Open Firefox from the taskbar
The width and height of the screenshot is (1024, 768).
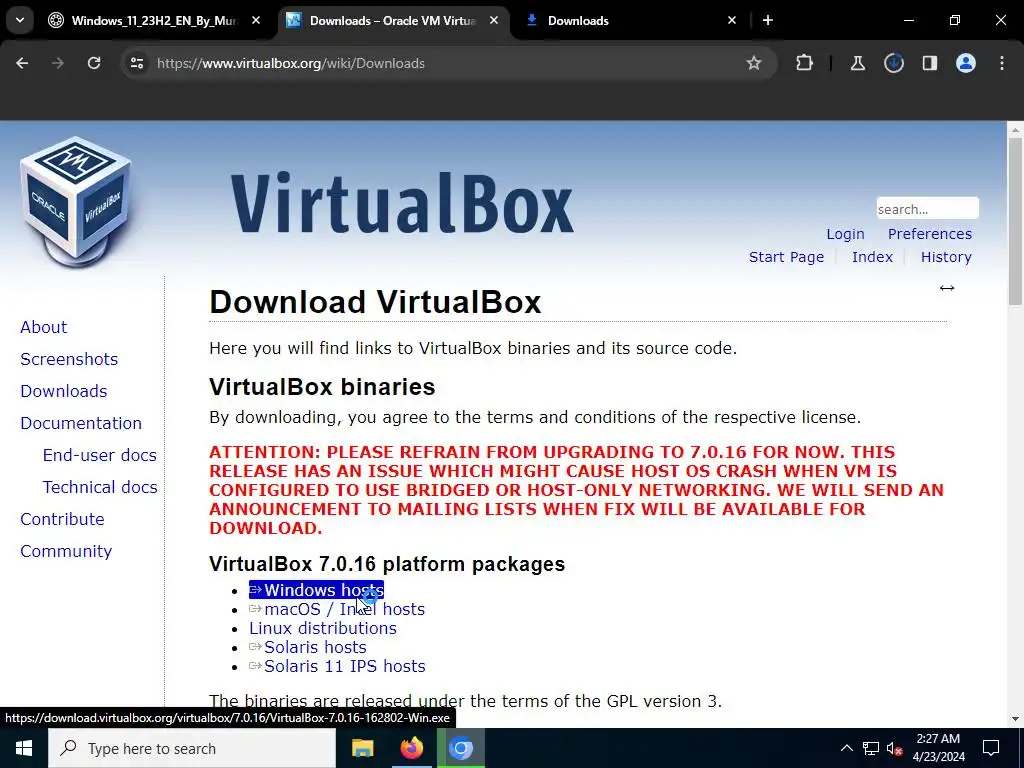[x=411, y=748]
